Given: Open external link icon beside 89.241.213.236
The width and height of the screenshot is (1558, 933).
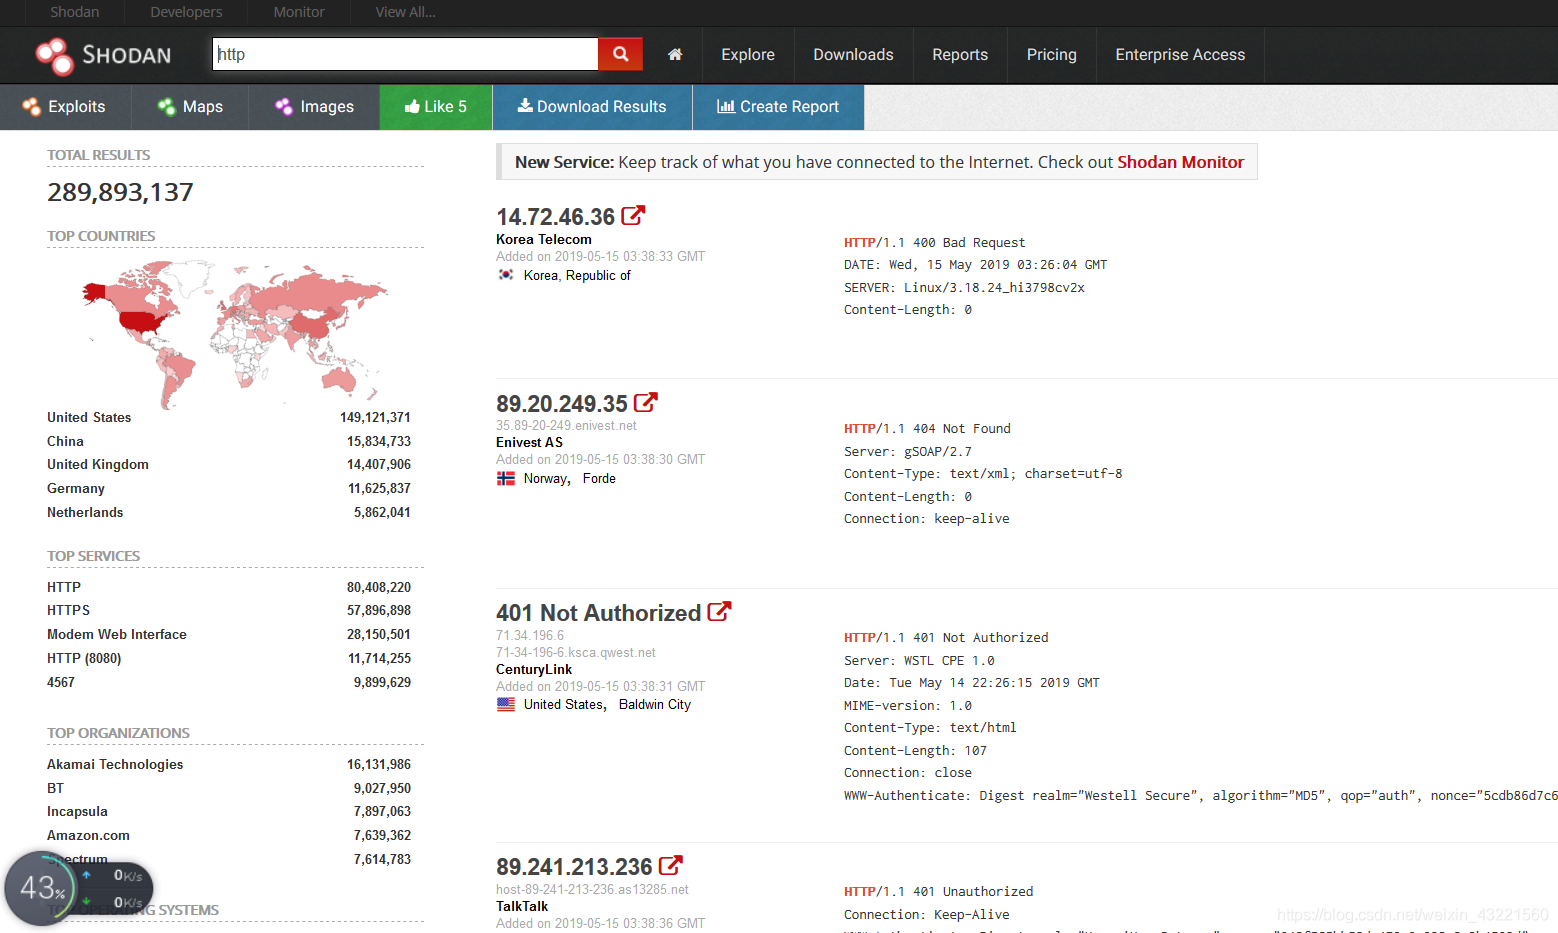Looking at the screenshot, I should (x=670, y=865).
